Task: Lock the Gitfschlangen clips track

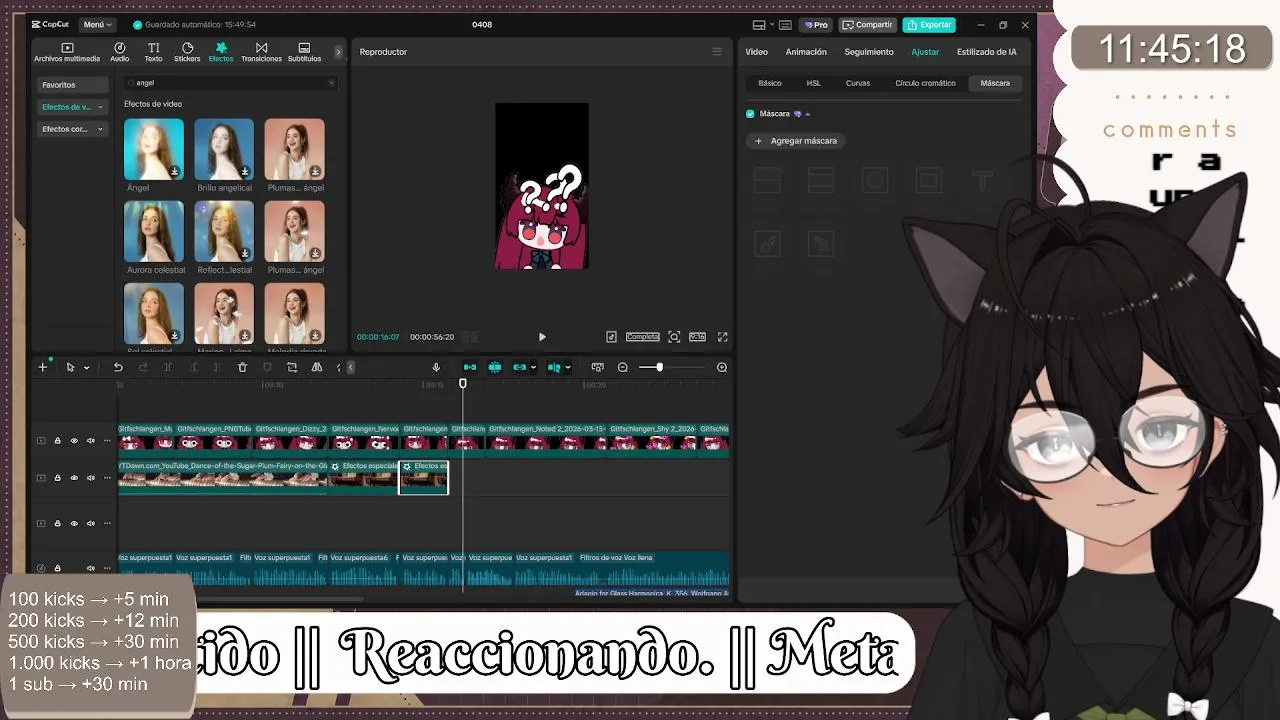Action: coord(57,441)
